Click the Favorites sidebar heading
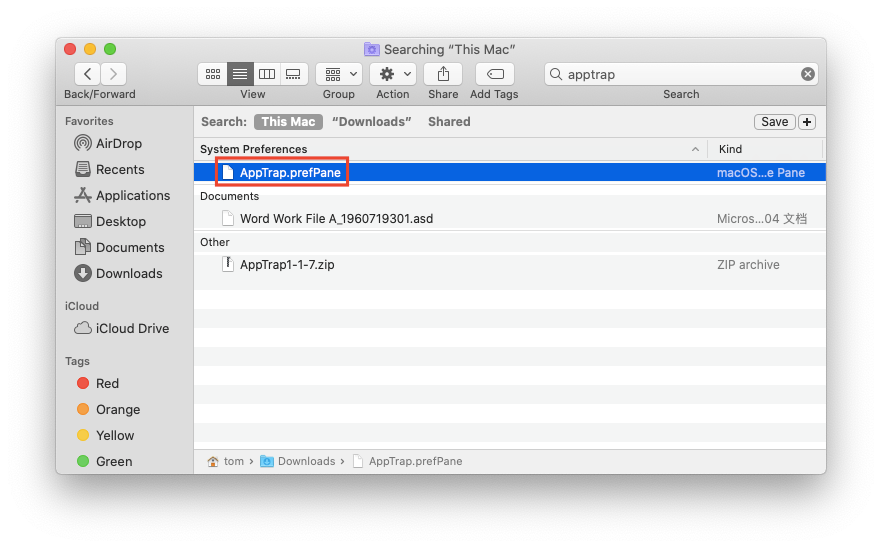Viewport: 882px width, 548px height. pyautogui.click(x=89, y=121)
